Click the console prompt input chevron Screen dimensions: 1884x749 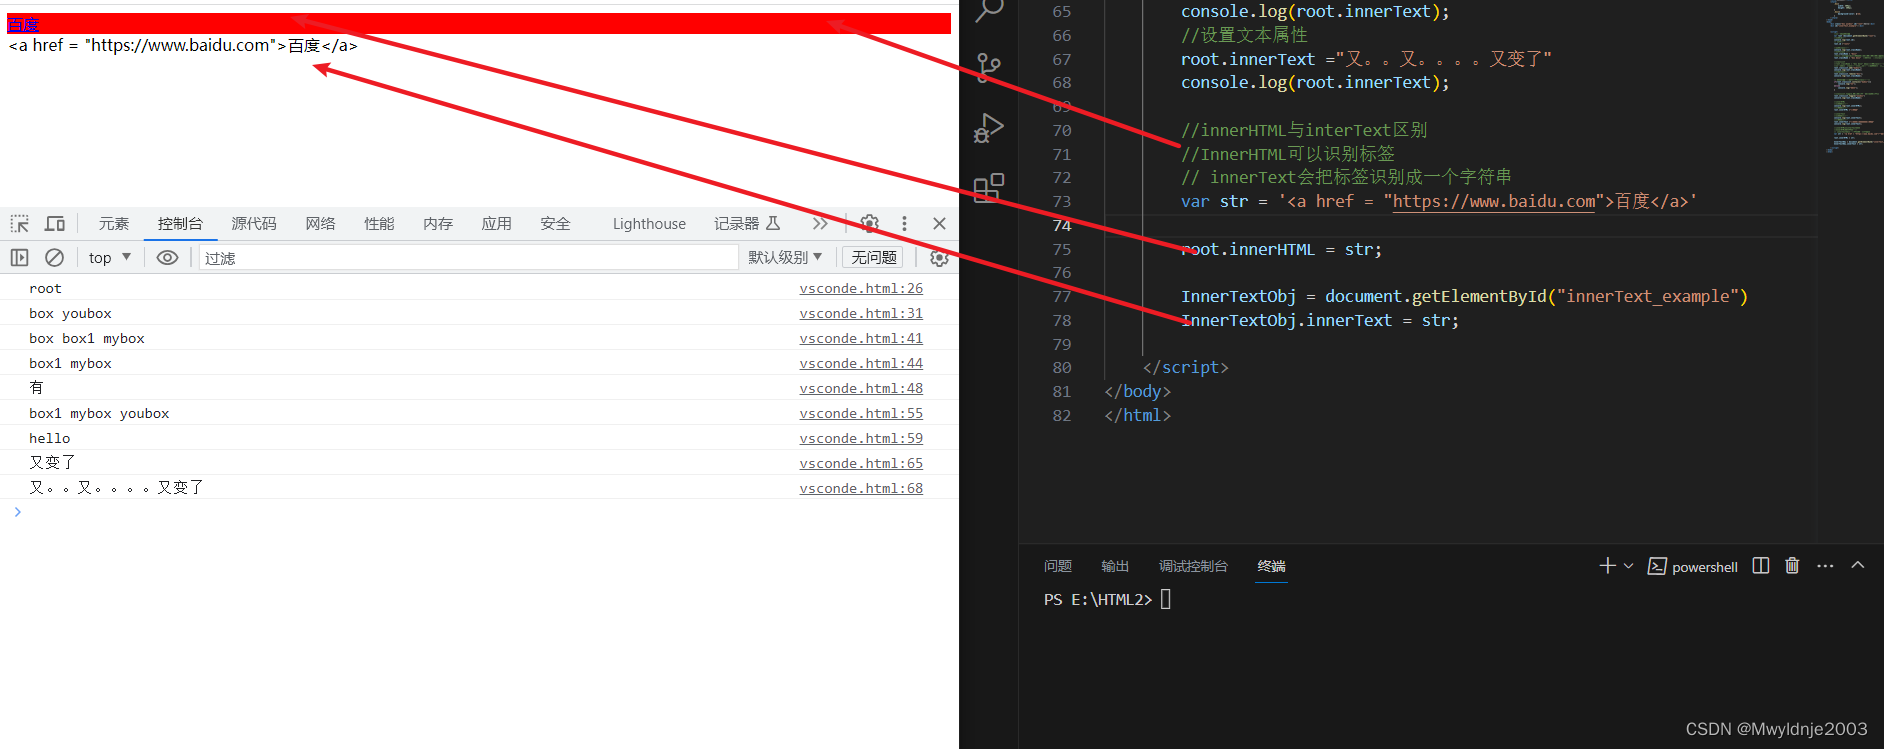pyautogui.click(x=17, y=512)
